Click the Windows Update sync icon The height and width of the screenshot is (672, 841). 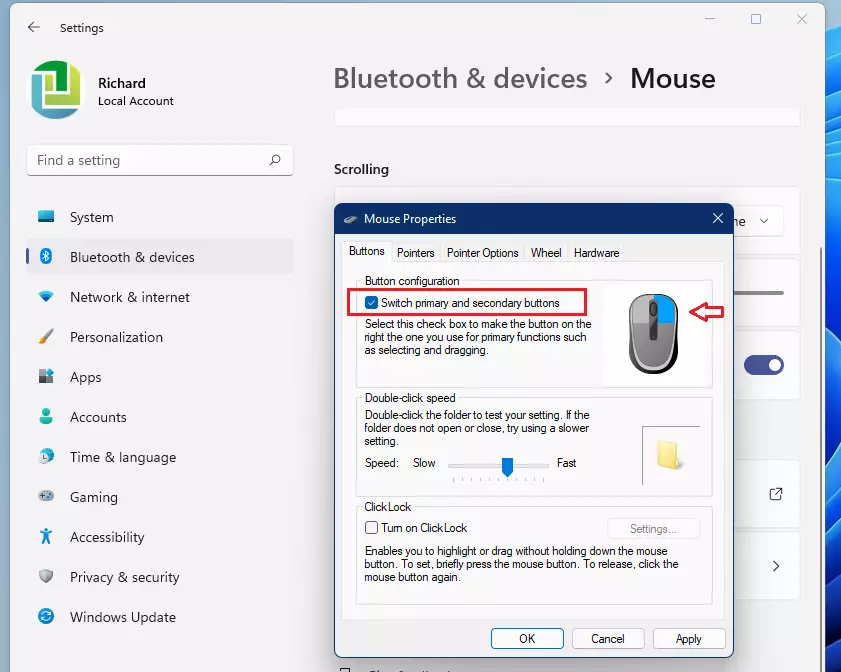tap(46, 616)
